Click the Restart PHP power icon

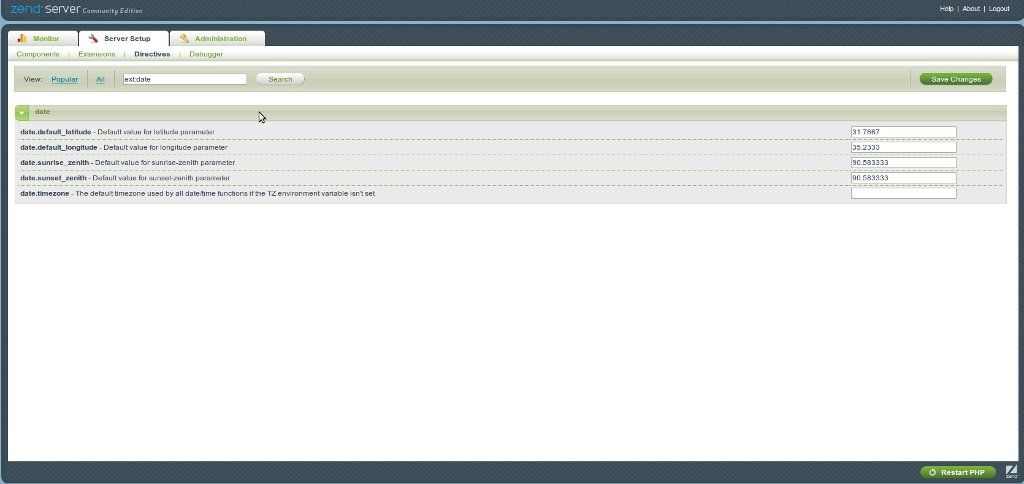[931, 472]
